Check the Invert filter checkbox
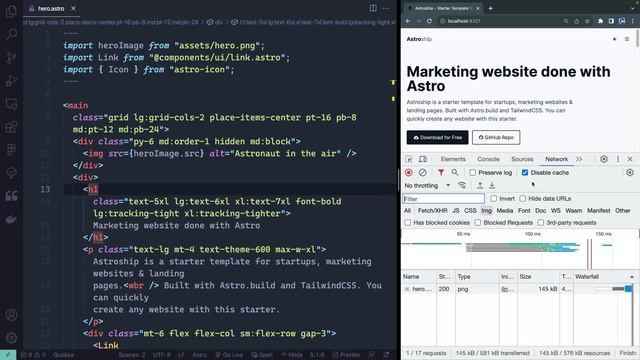 click(493, 198)
